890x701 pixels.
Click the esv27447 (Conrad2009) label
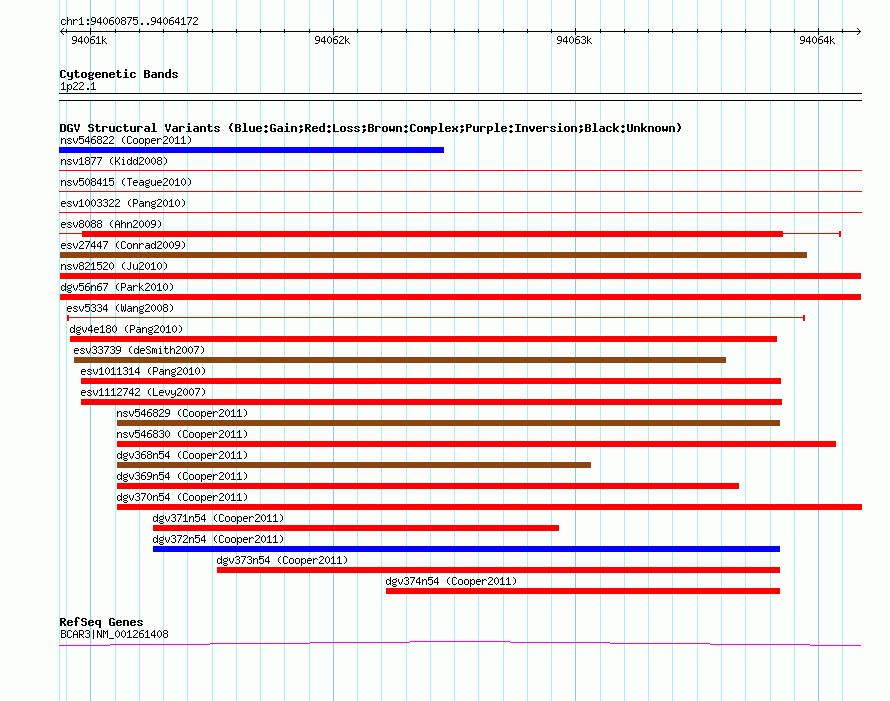pyautogui.click(x=123, y=245)
